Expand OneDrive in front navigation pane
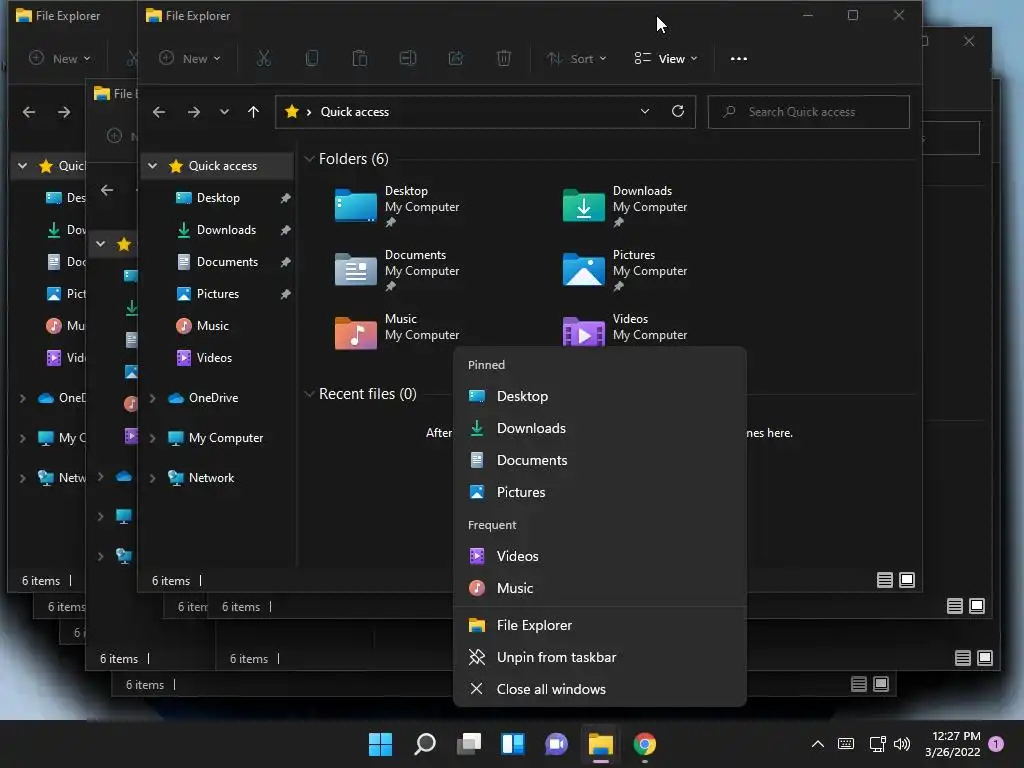This screenshot has width=1024, height=768. point(153,398)
